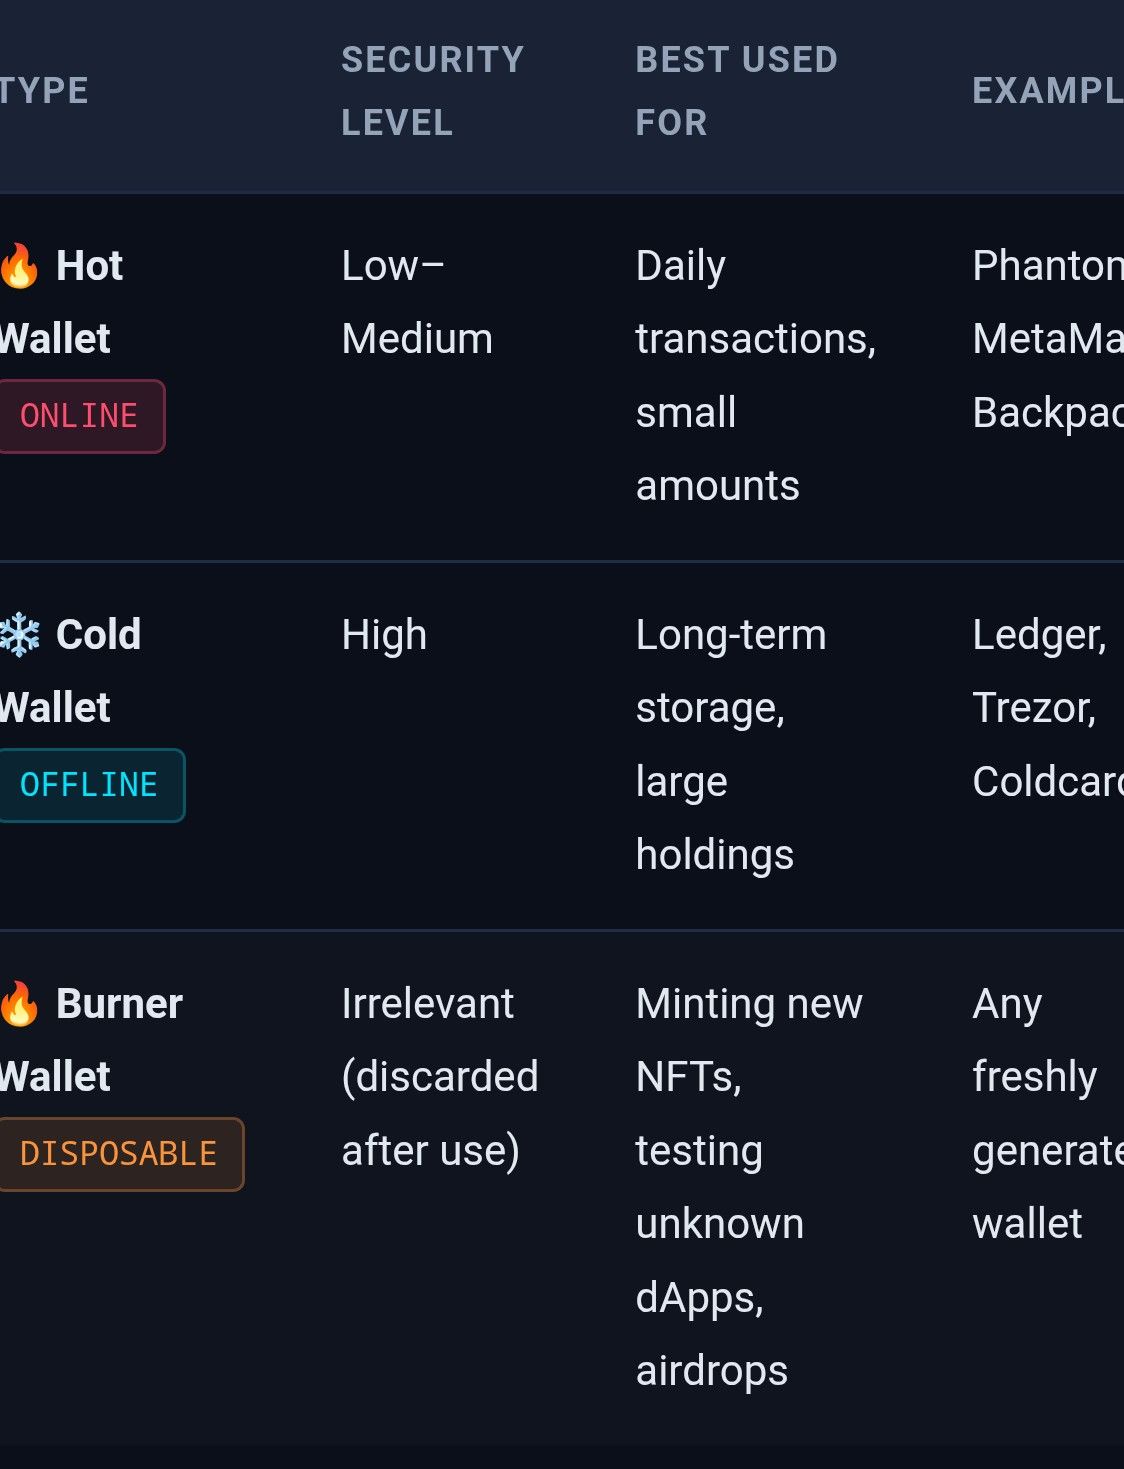This screenshot has width=1124, height=1469.
Task: Click the teal OFFLINE badge
Action: [91, 785]
